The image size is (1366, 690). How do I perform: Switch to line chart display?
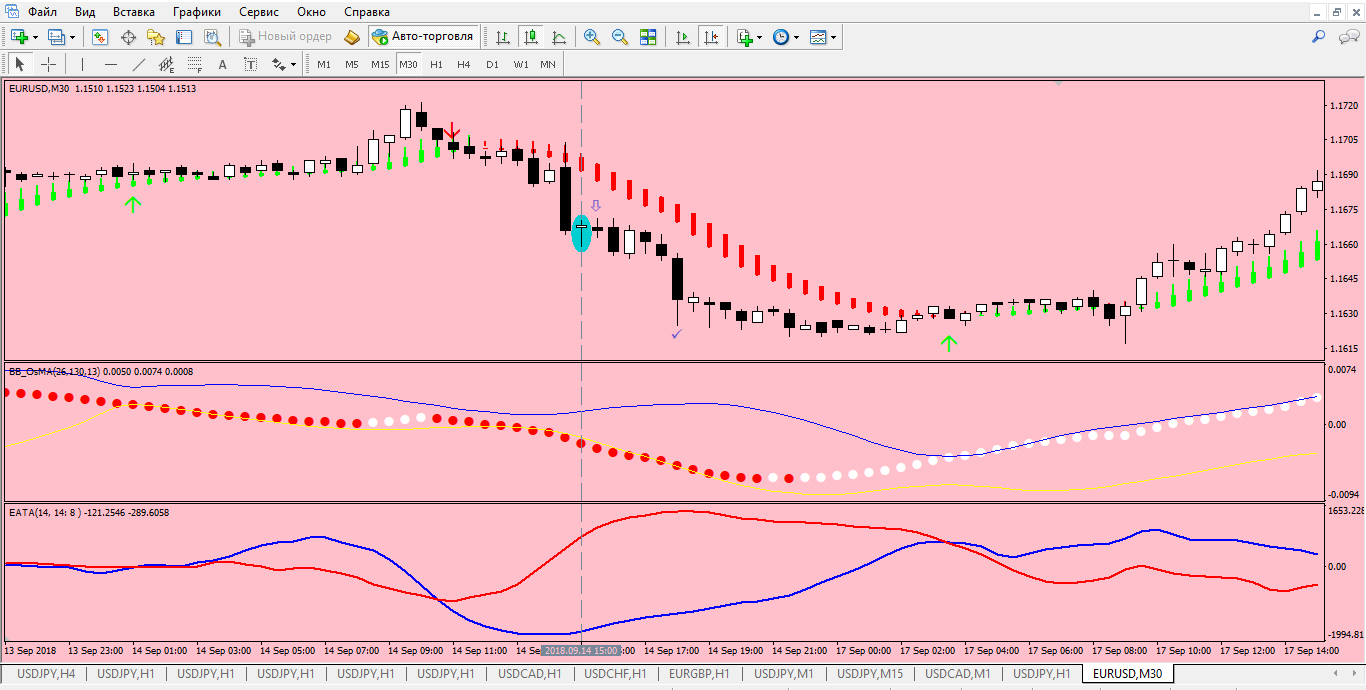point(559,37)
